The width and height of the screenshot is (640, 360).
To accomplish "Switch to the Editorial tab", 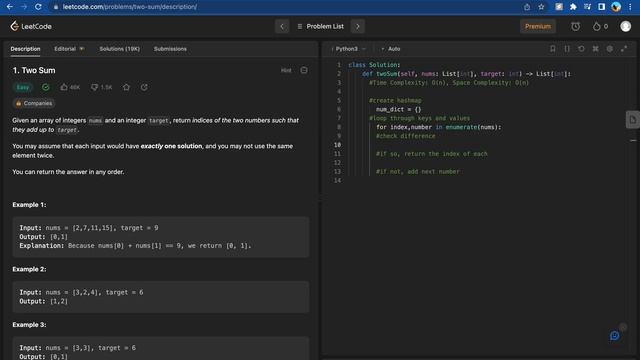I will pos(69,49).
